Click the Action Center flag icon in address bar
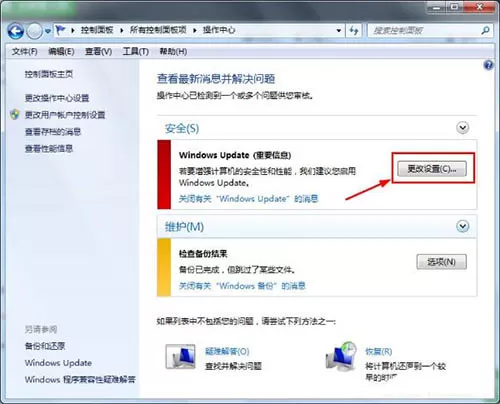The height and width of the screenshot is (404, 500). tap(60, 30)
